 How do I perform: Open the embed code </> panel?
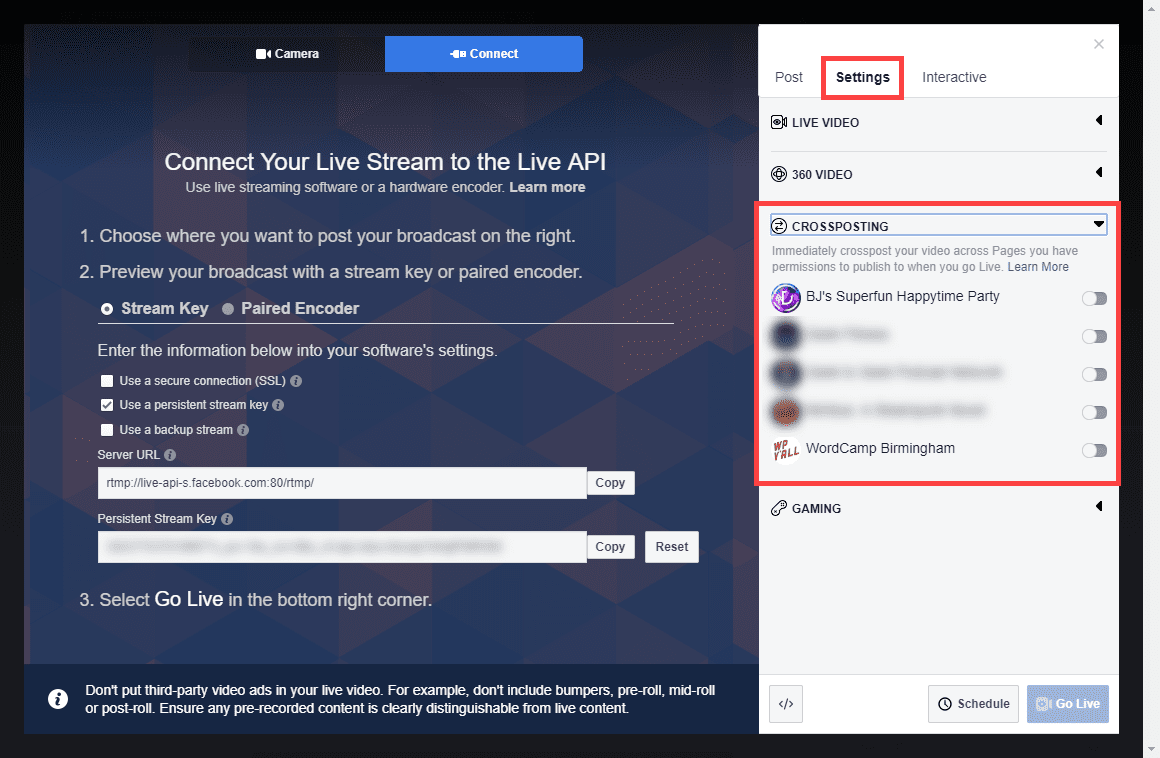click(786, 704)
